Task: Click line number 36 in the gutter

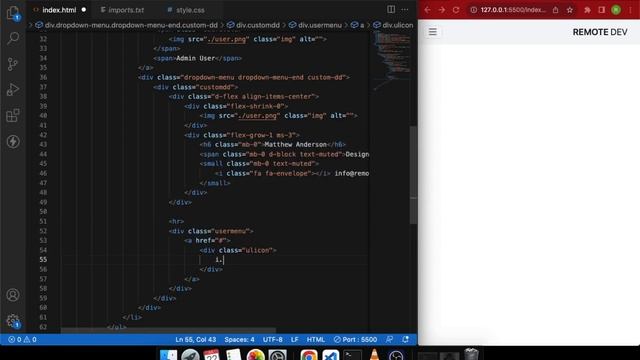Action: 43,77
